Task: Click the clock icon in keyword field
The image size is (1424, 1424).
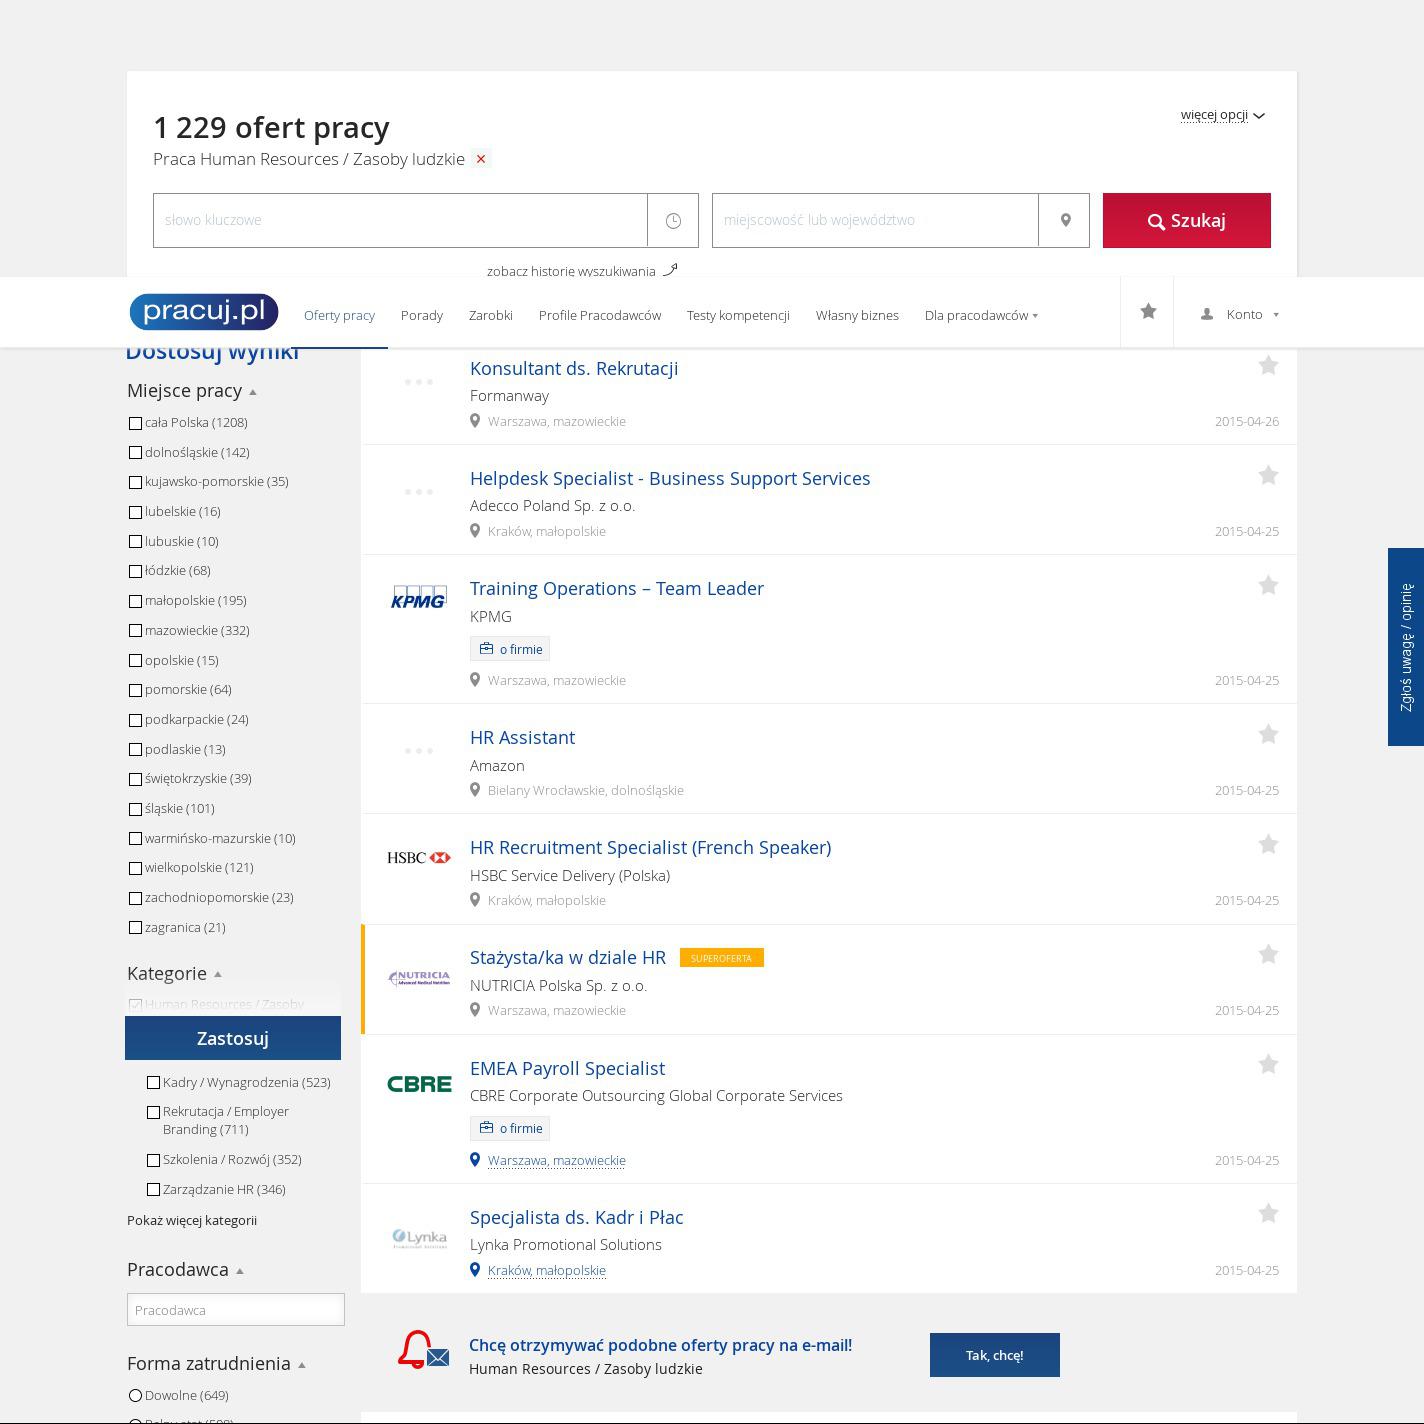Action: 673,220
